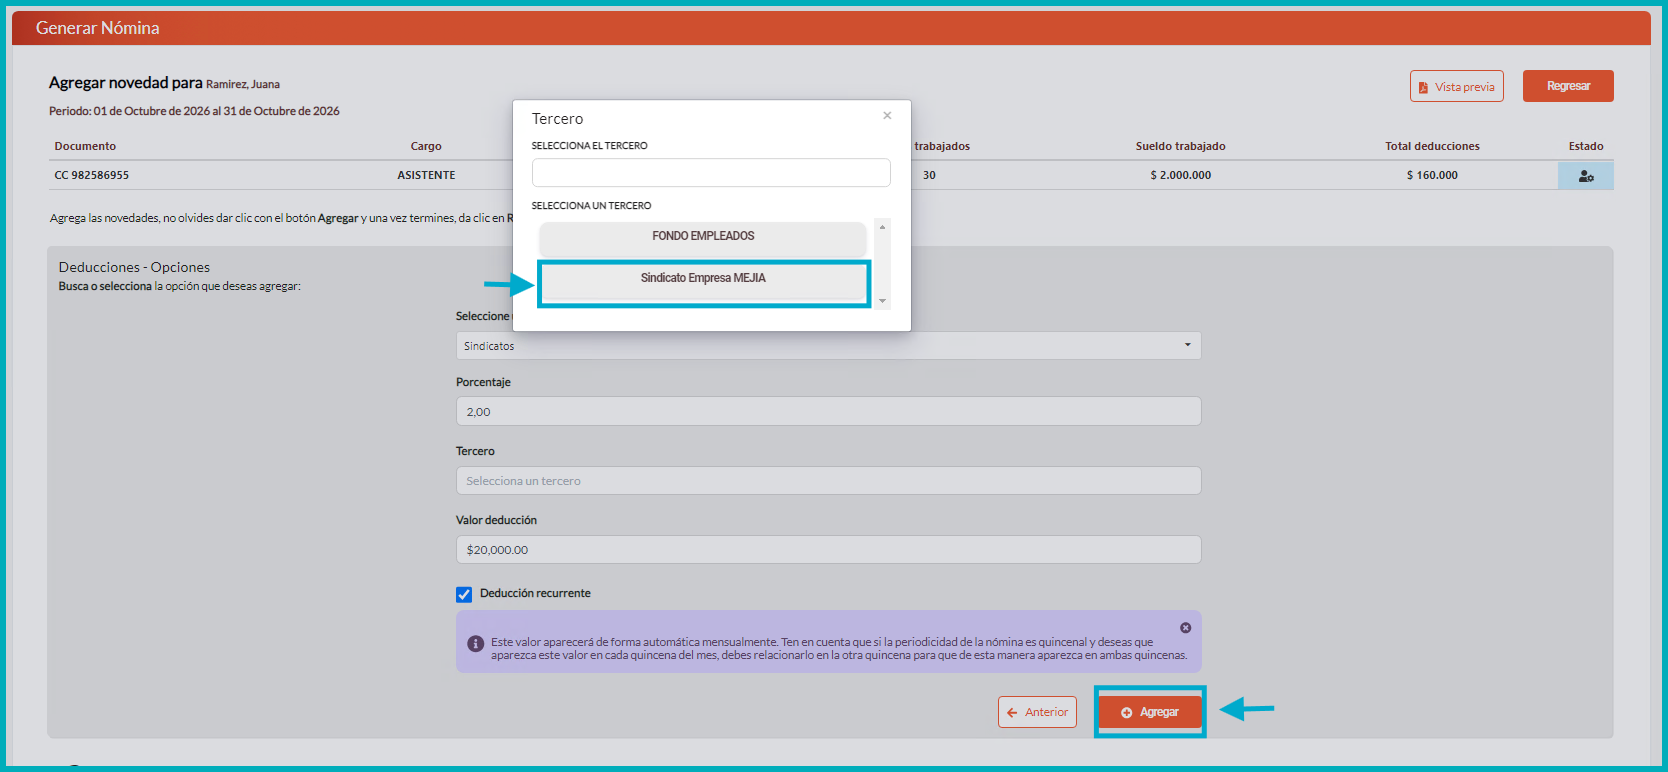
Task: Click the Regresar button
Action: (1568, 86)
